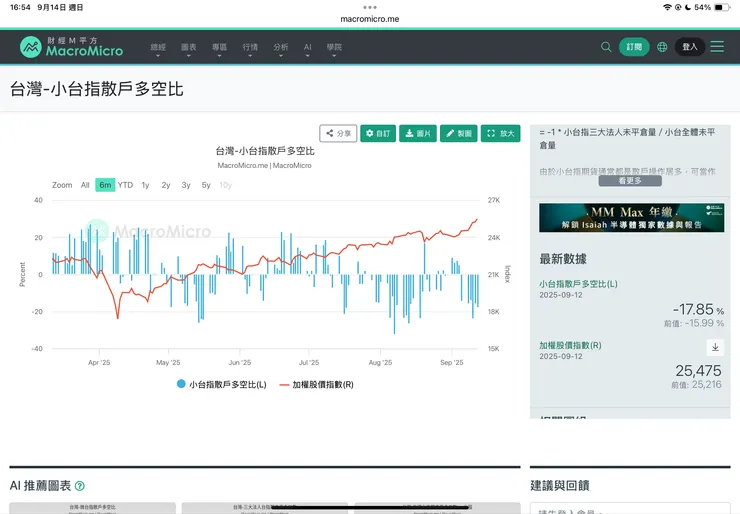Open the AI 推薦圖表 help question icon
The height and width of the screenshot is (514, 740).
80,486
